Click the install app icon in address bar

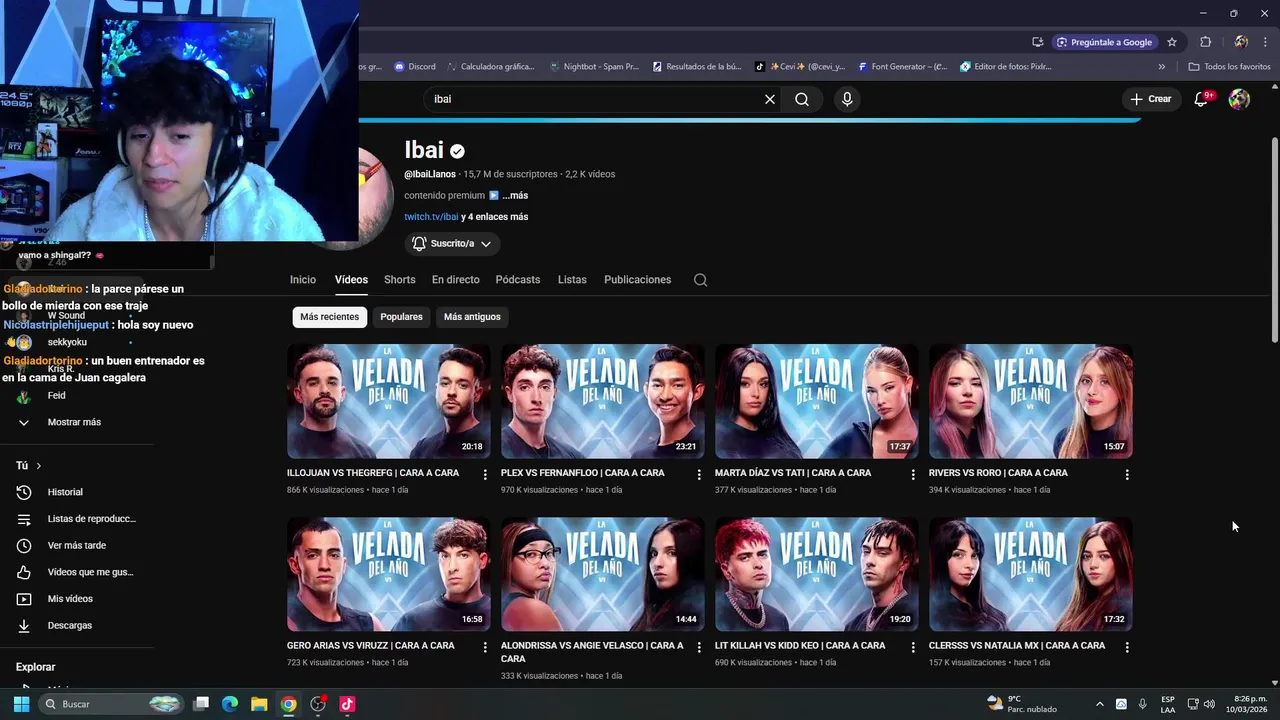(x=1038, y=42)
